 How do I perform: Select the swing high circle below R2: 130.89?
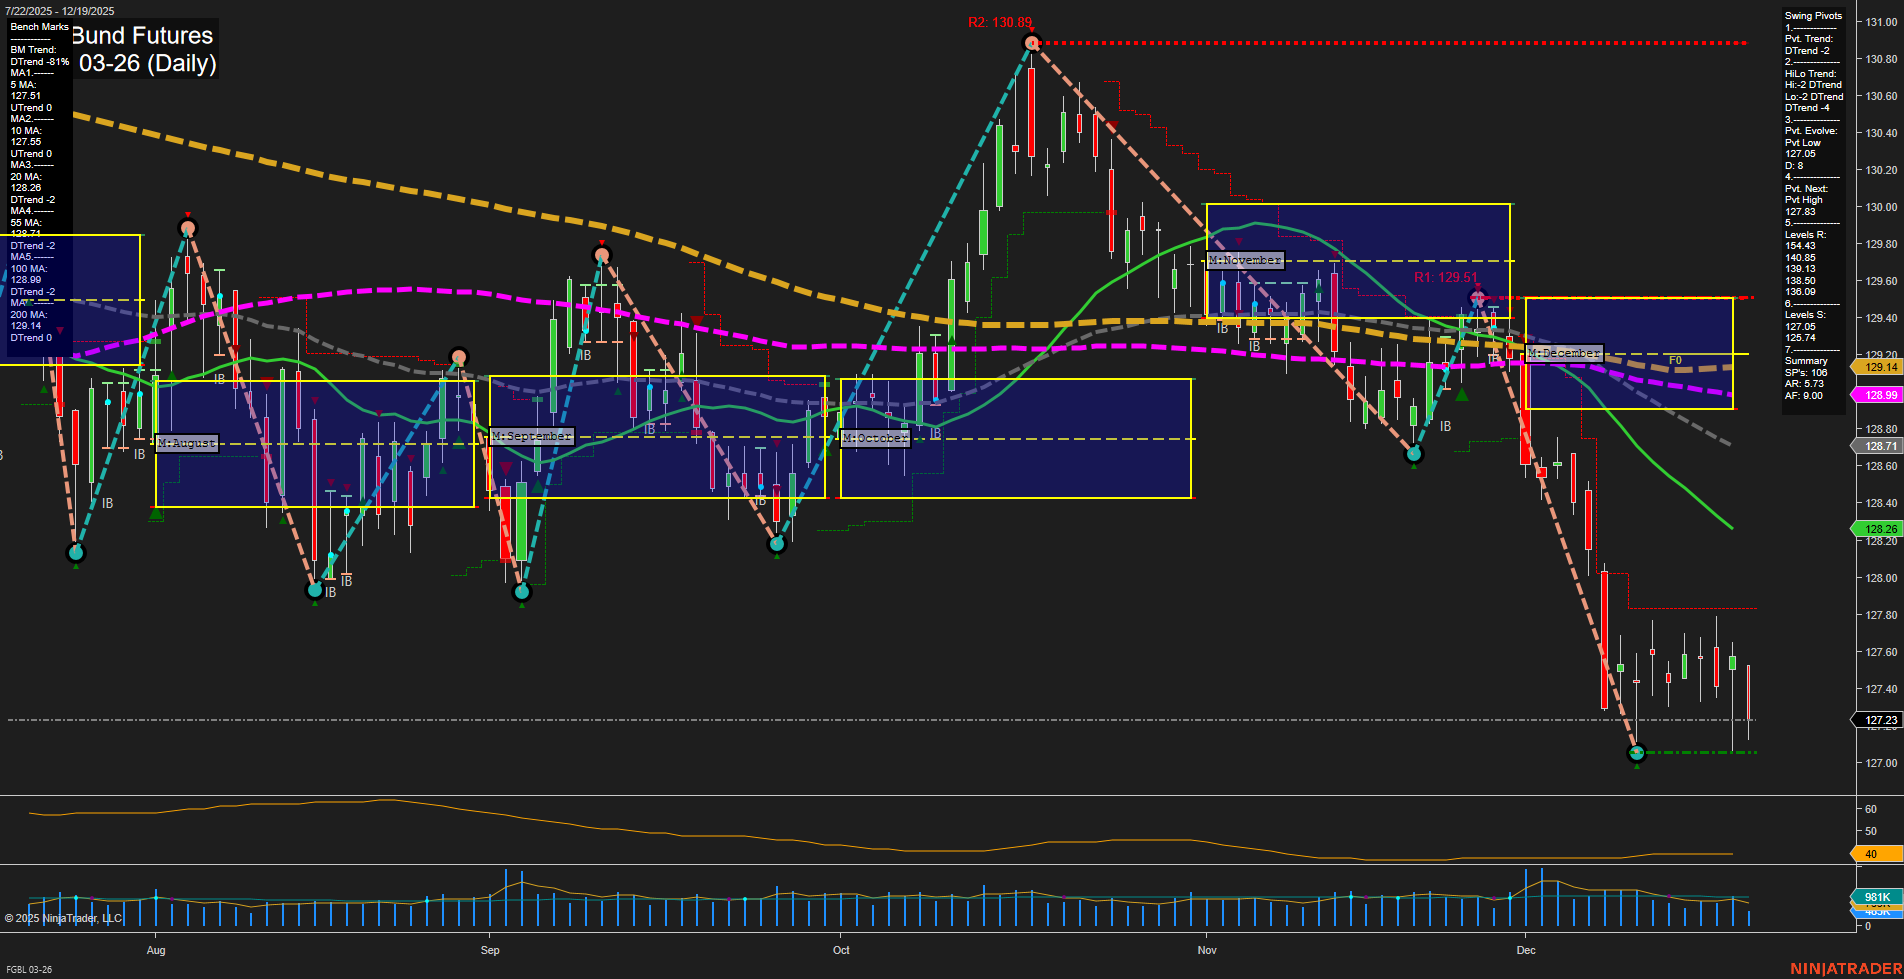click(1030, 42)
